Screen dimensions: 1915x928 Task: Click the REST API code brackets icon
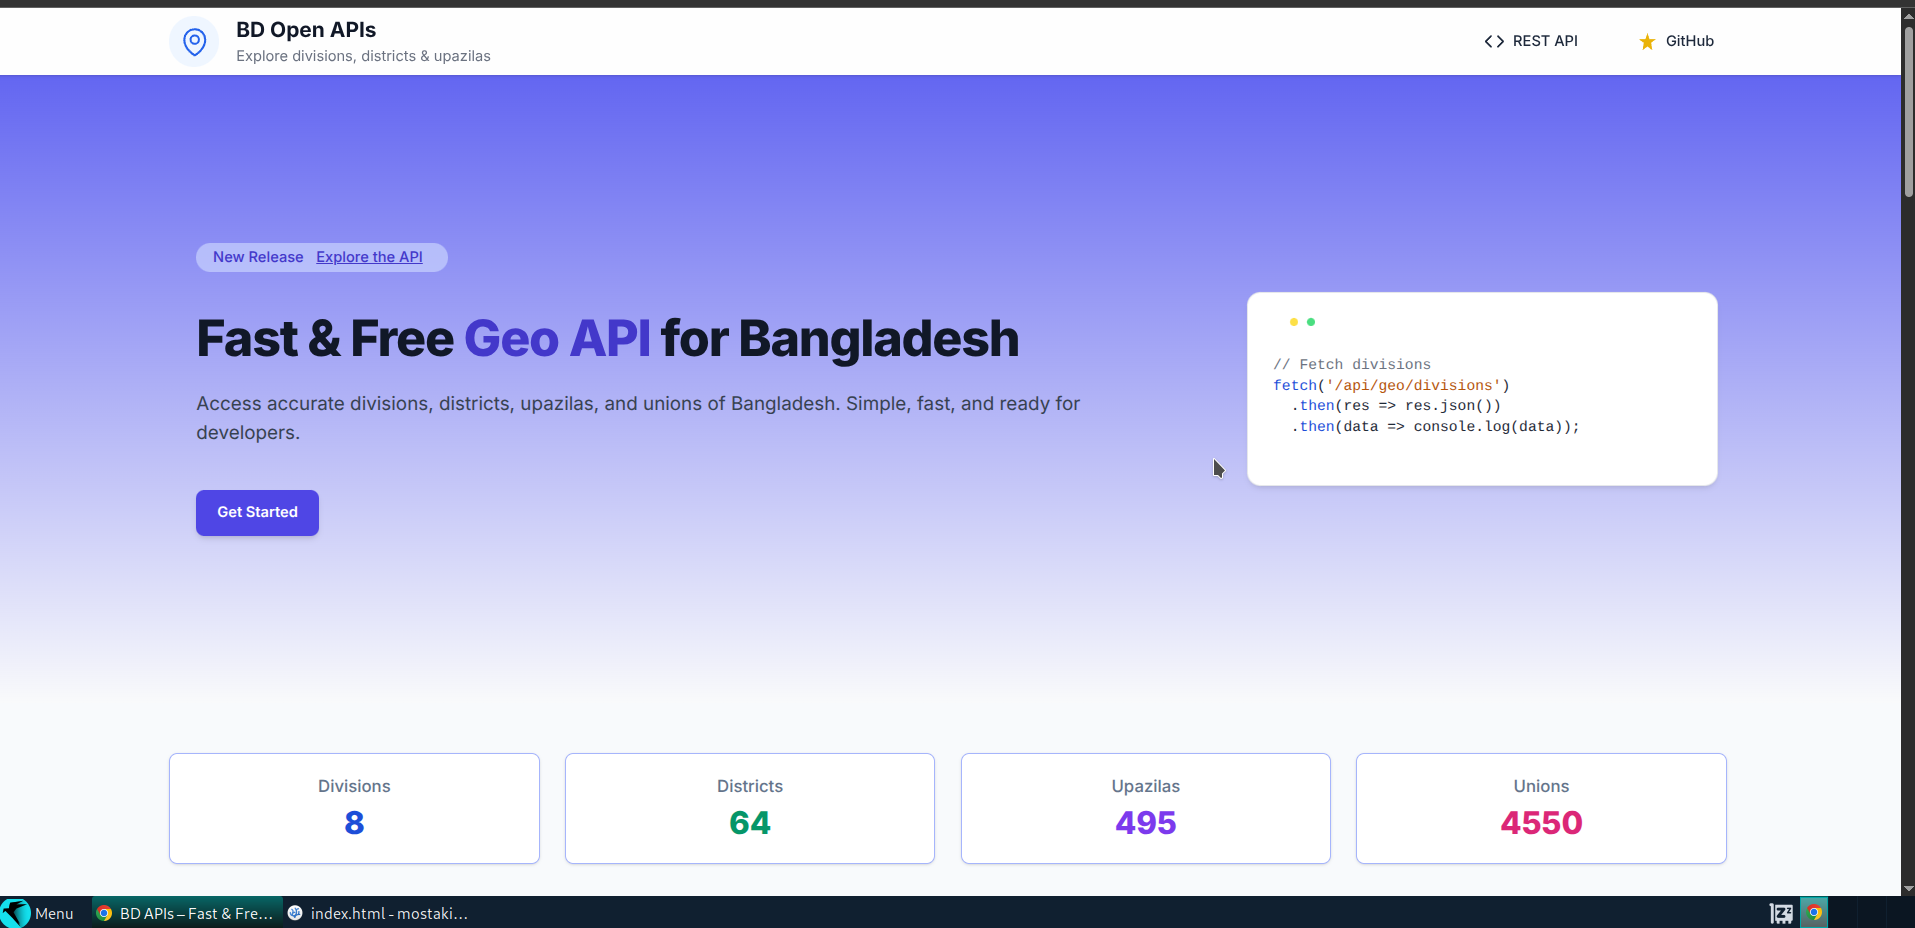point(1494,41)
